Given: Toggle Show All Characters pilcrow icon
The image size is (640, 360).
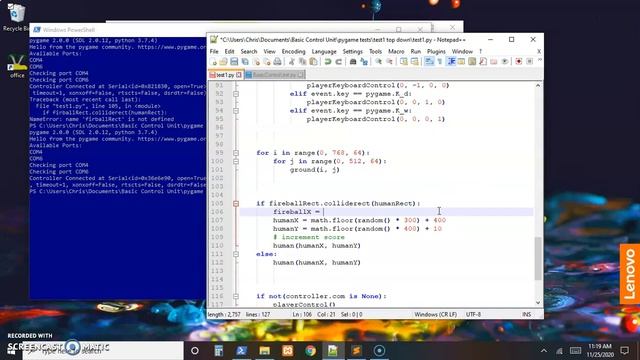Looking at the screenshot, I should pyautogui.click(x=440, y=62).
